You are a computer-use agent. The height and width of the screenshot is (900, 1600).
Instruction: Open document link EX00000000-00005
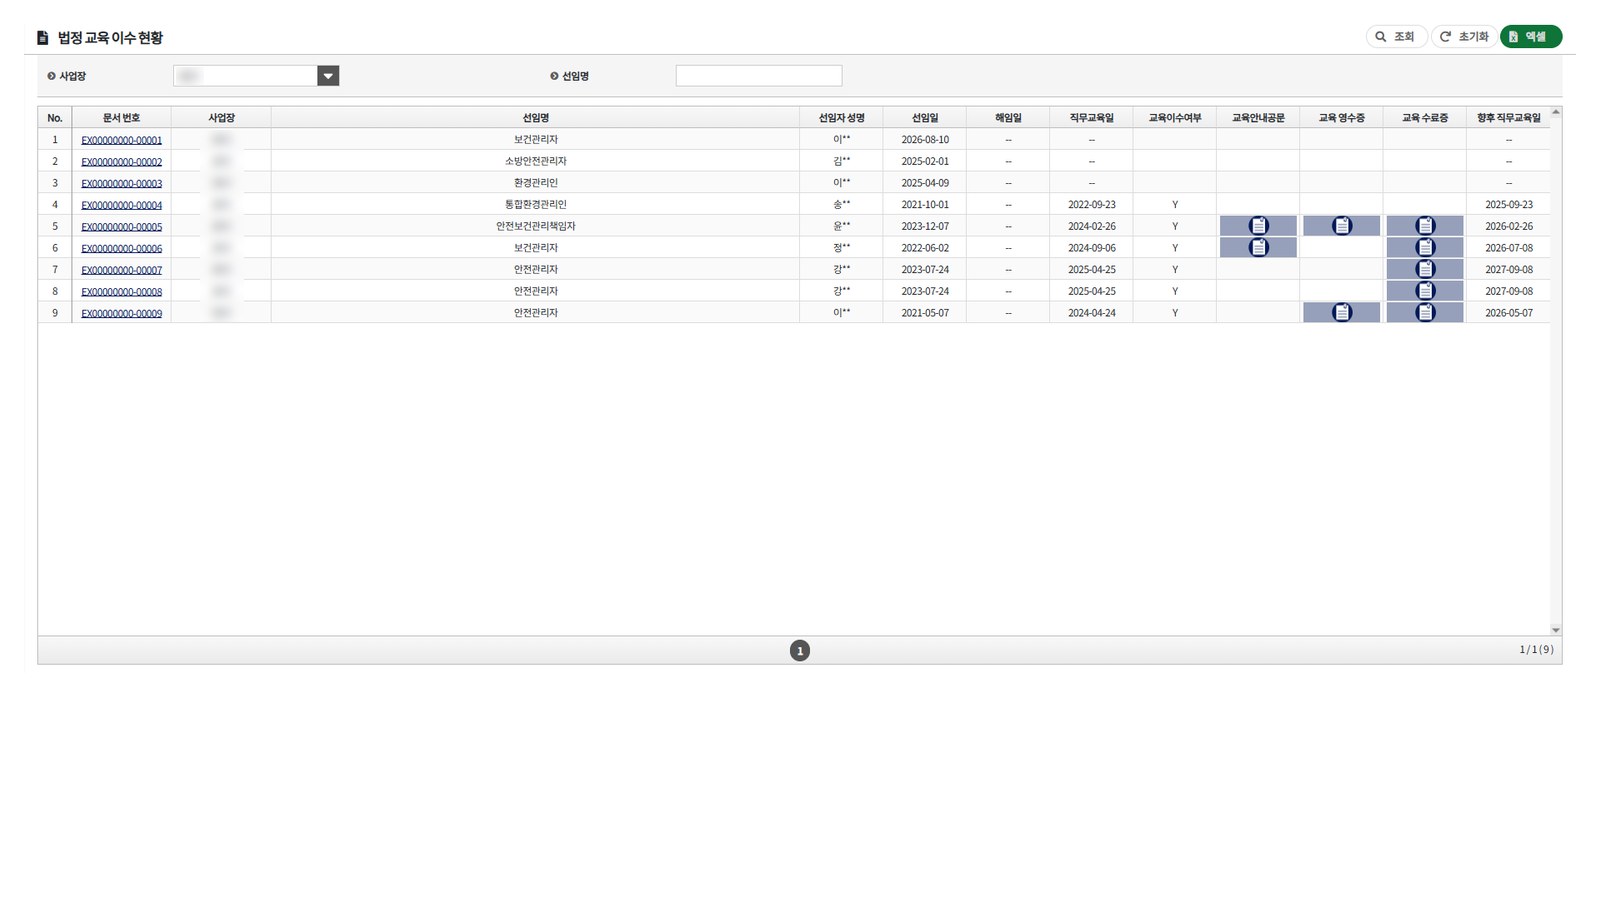point(121,227)
